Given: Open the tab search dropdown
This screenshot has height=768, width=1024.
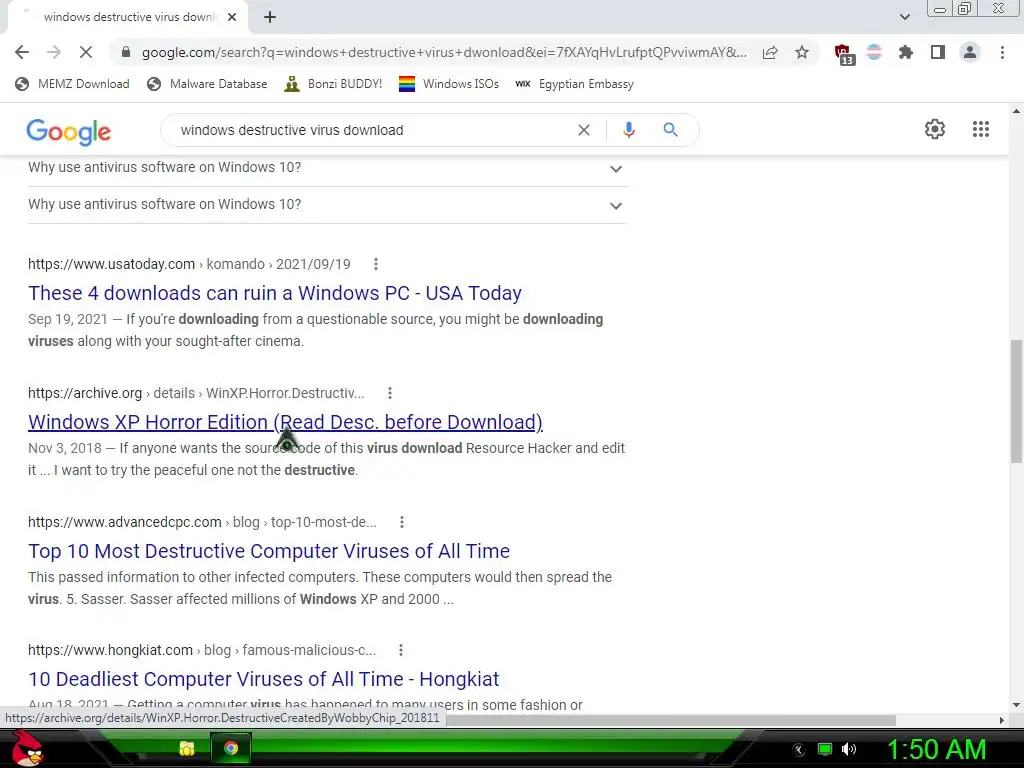Looking at the screenshot, I should pyautogui.click(x=904, y=17).
